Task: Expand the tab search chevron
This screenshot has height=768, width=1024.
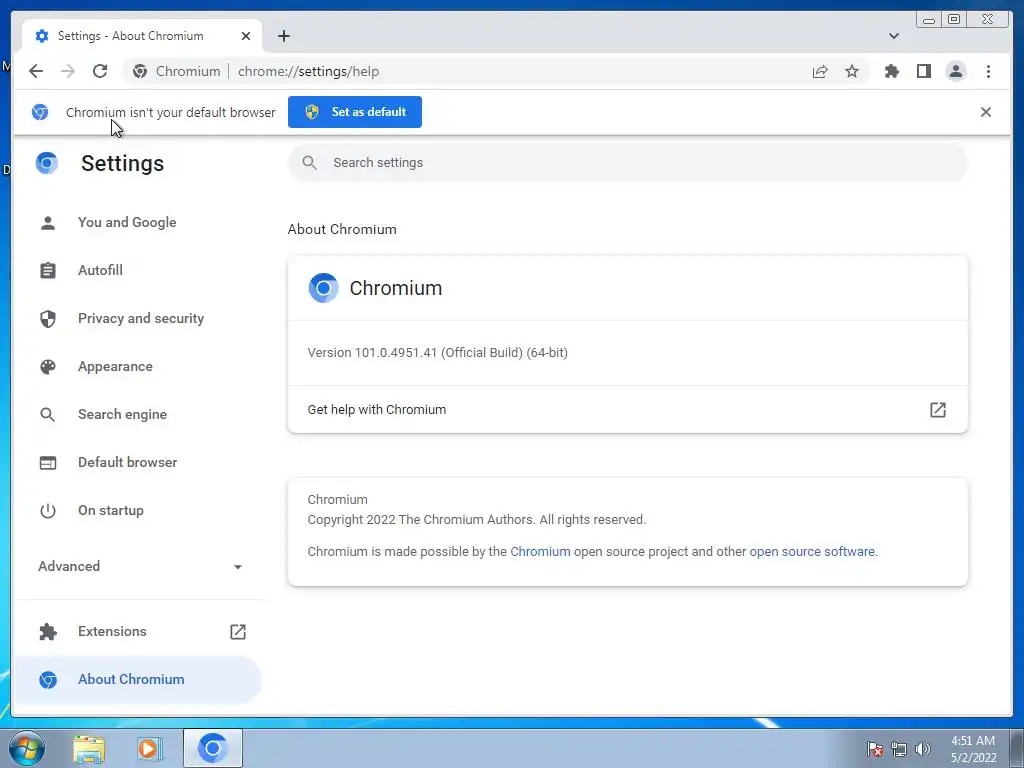Action: [x=893, y=36]
